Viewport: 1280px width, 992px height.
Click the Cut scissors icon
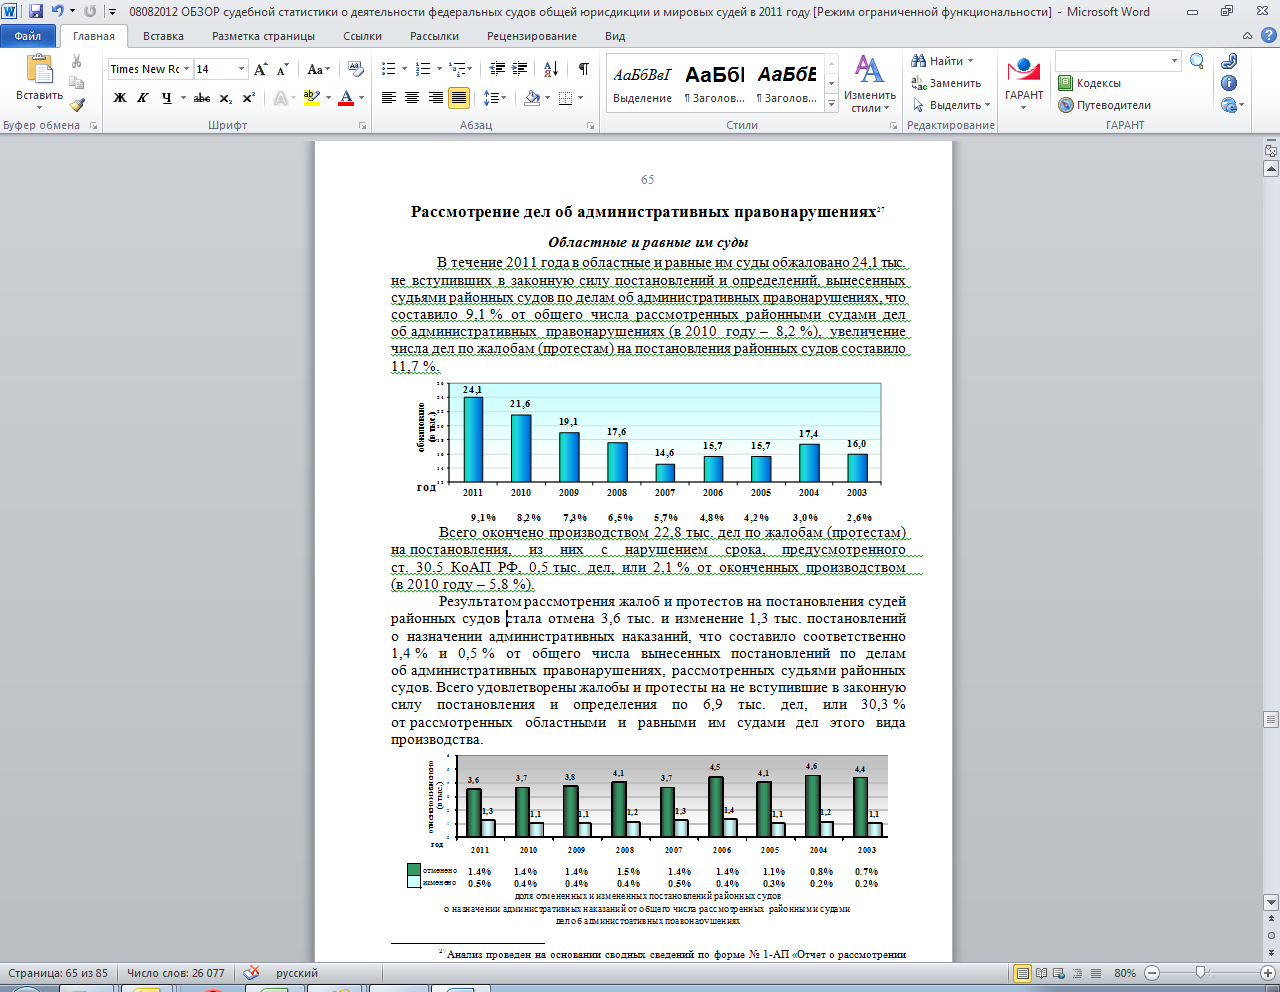click(x=77, y=62)
